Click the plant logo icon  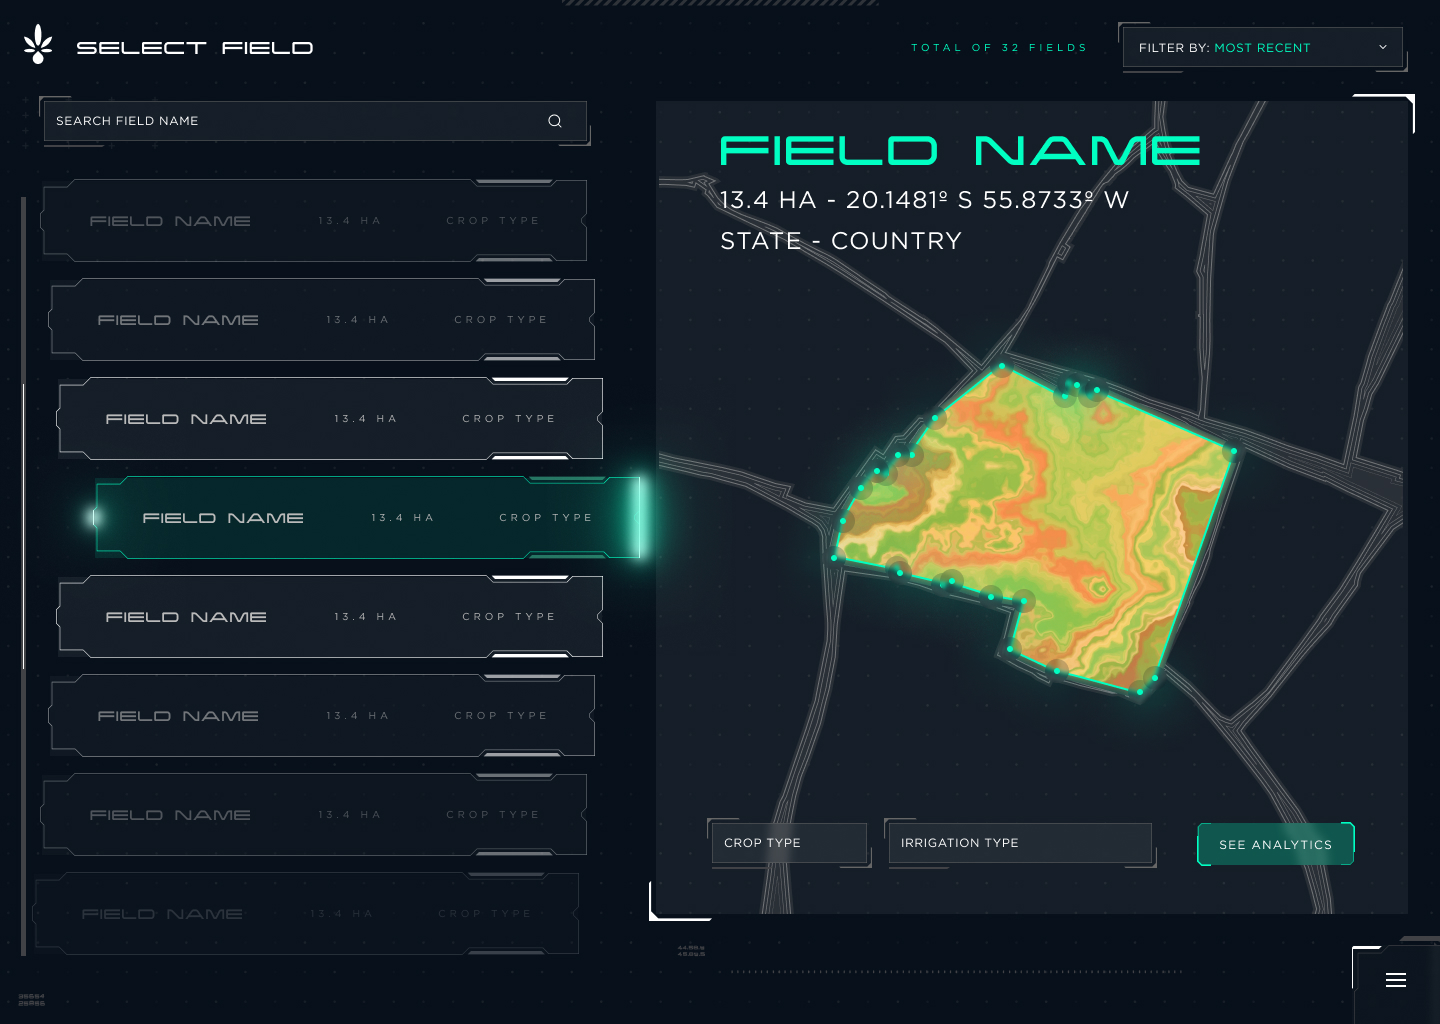click(x=38, y=45)
